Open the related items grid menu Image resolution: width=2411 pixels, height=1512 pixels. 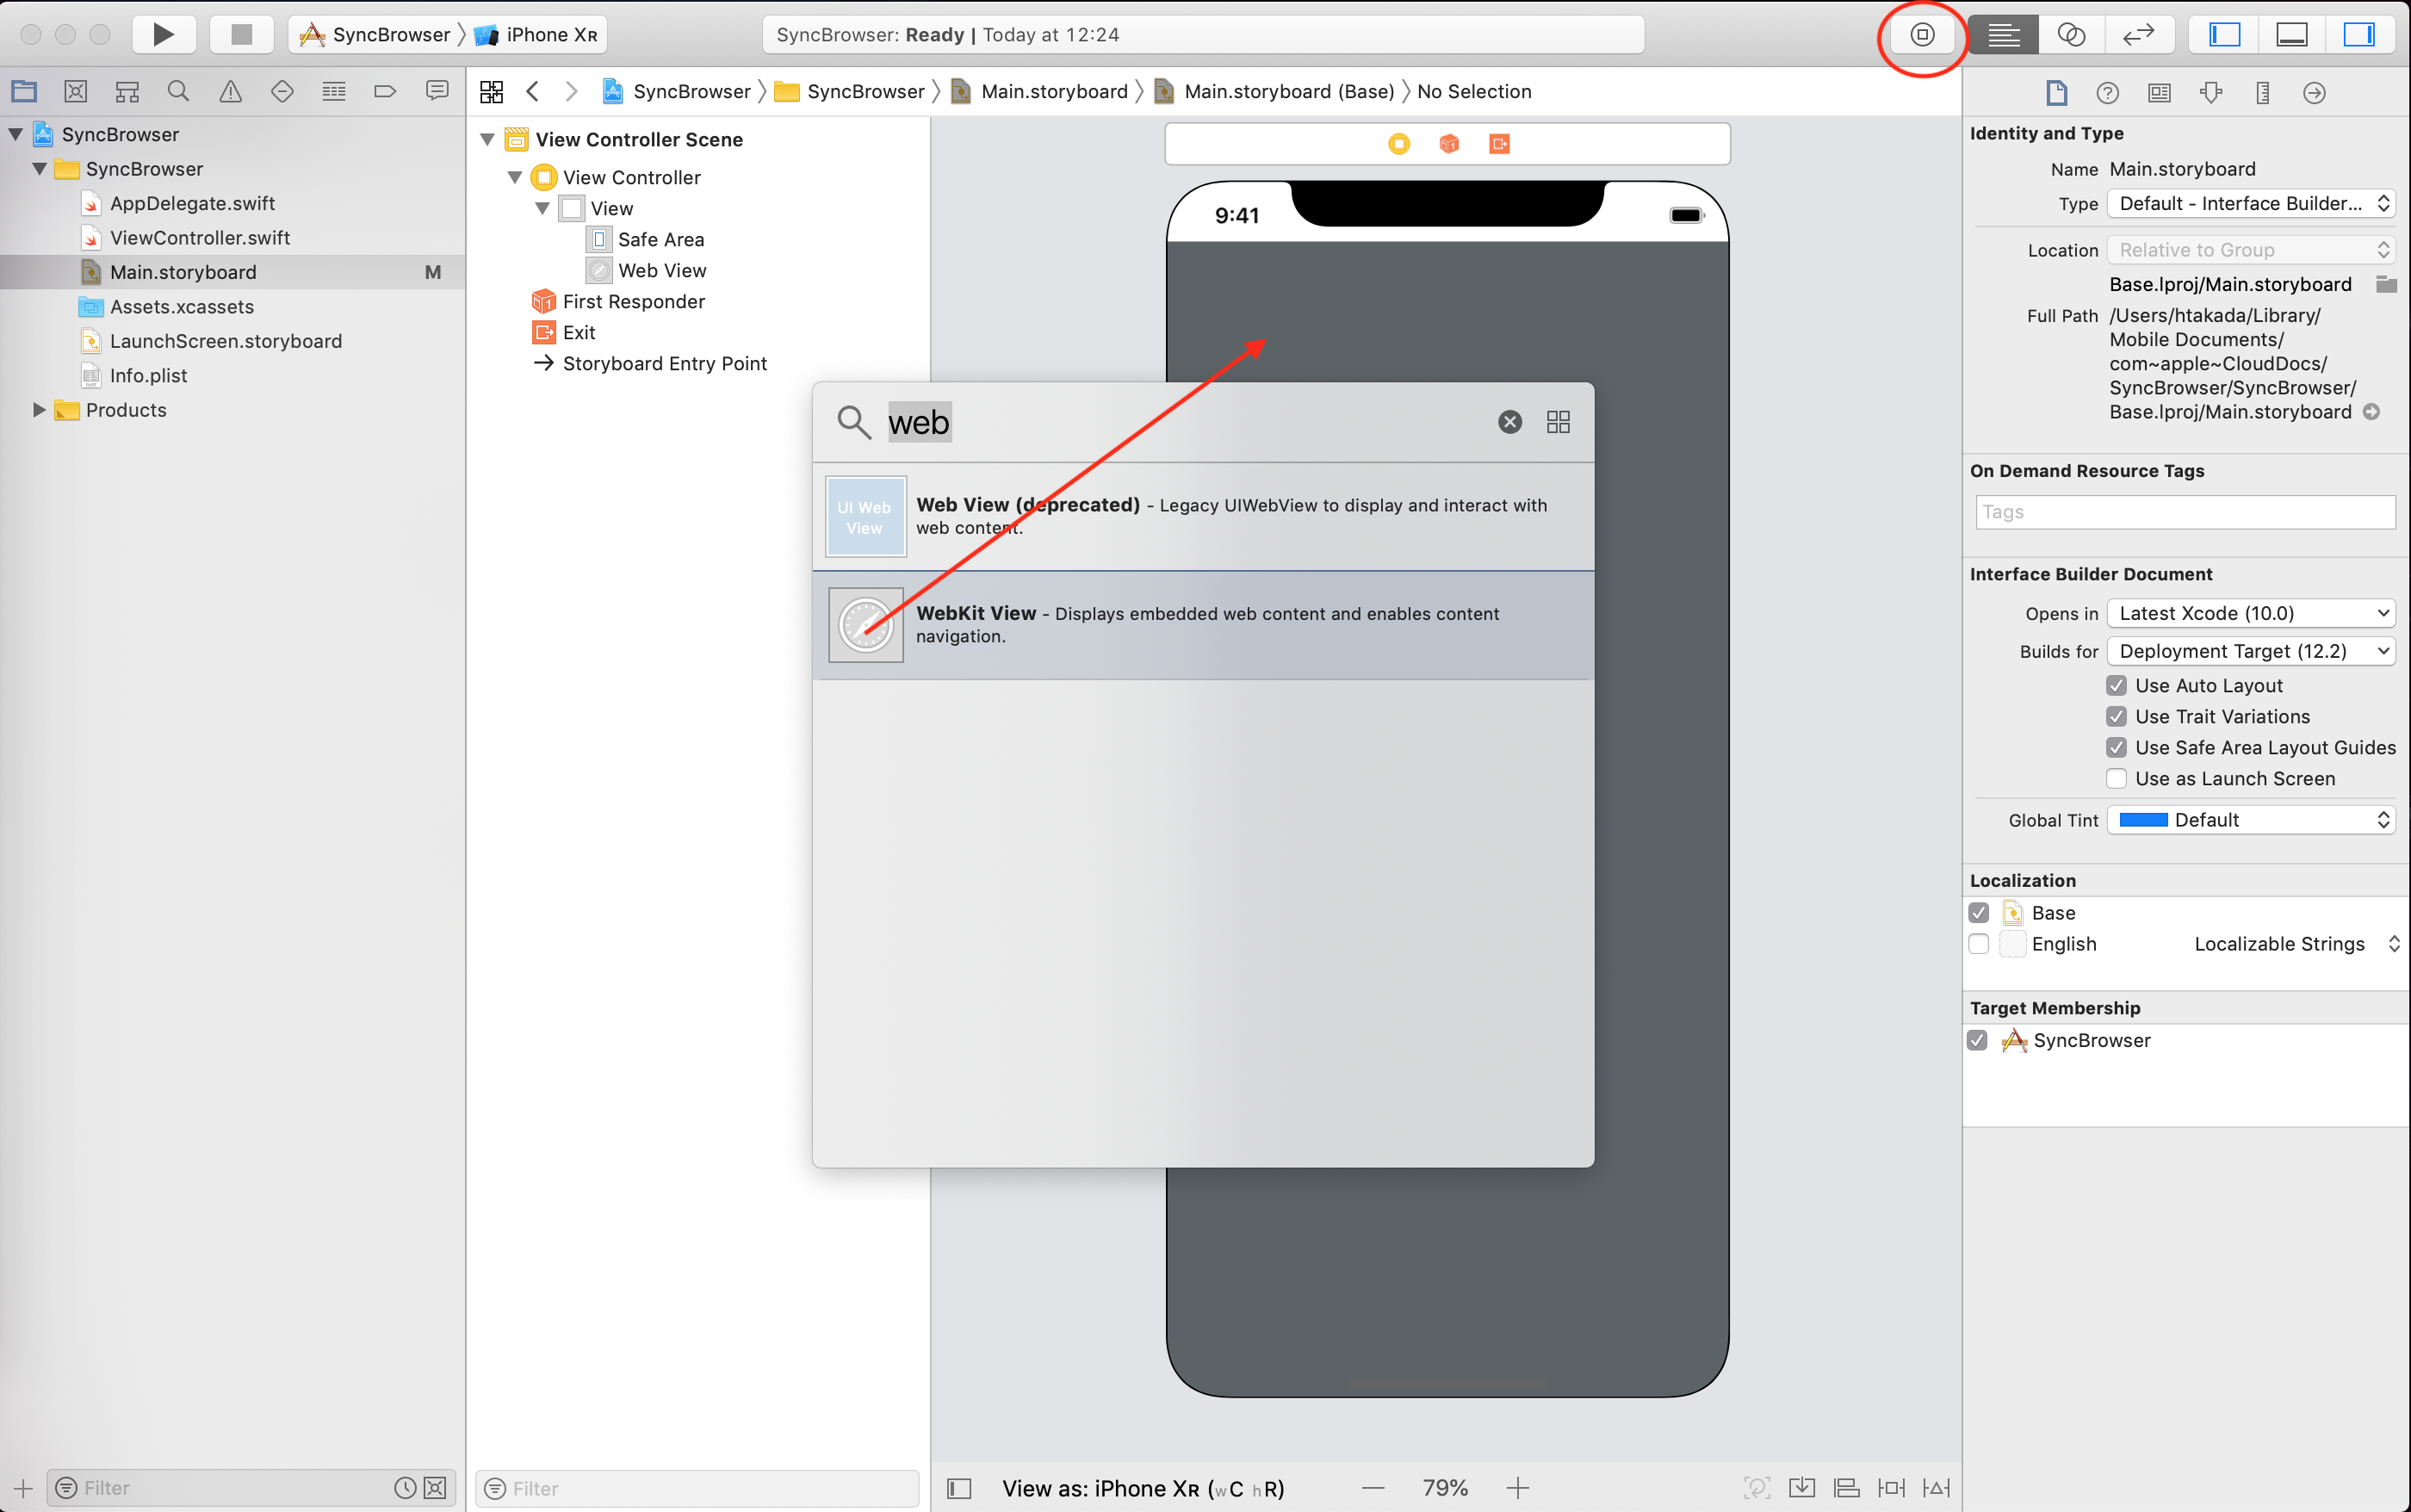click(x=491, y=91)
